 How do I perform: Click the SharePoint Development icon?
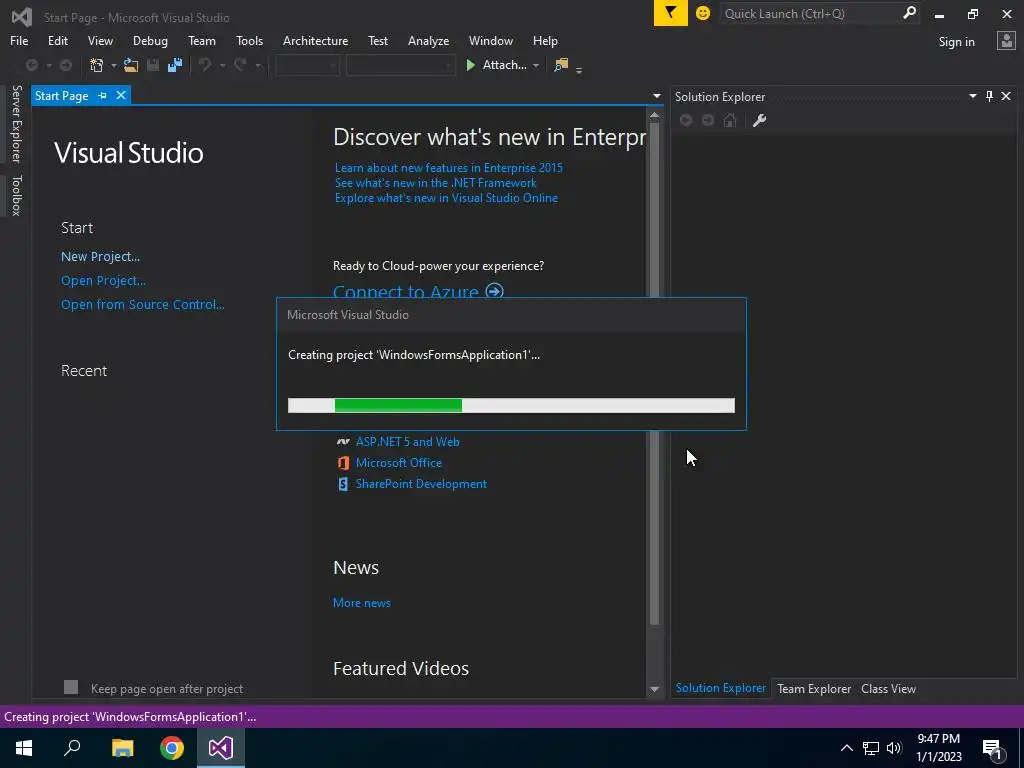pyautogui.click(x=343, y=484)
